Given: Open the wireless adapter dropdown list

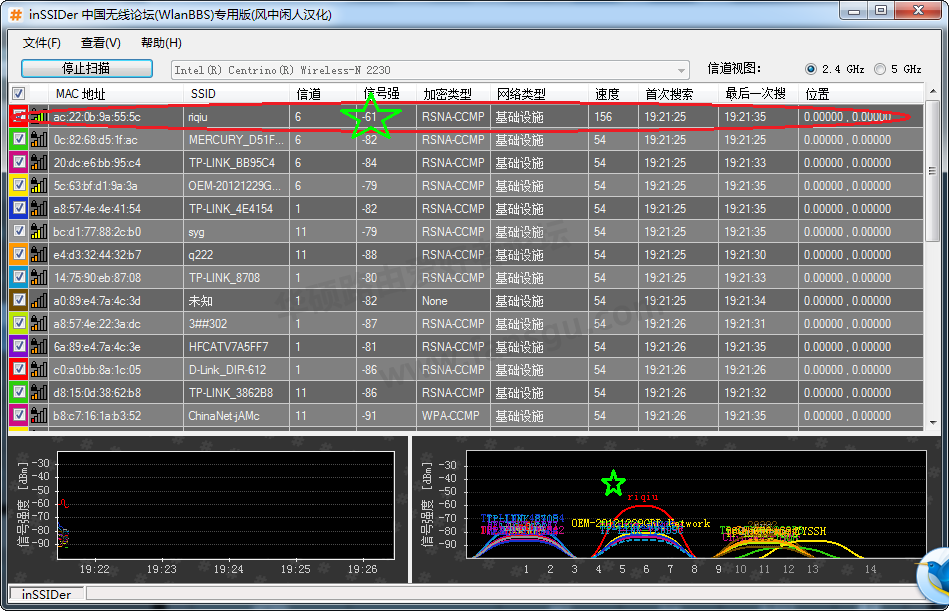Looking at the screenshot, I should pos(682,70).
